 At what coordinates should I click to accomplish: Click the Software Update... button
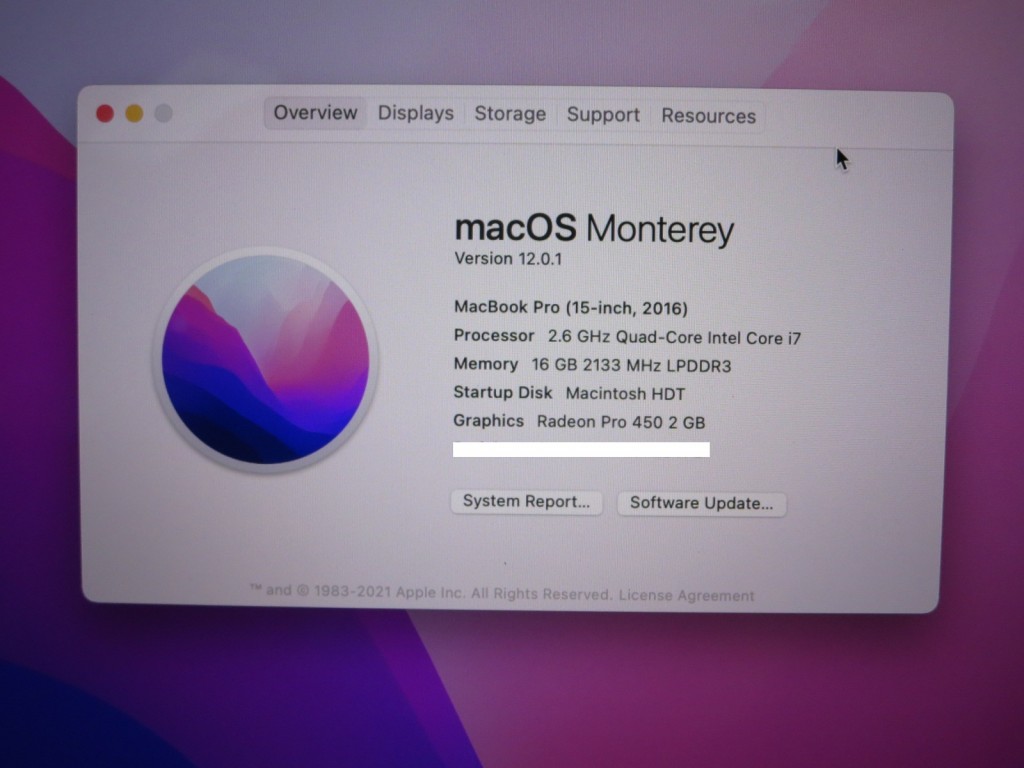pos(701,504)
